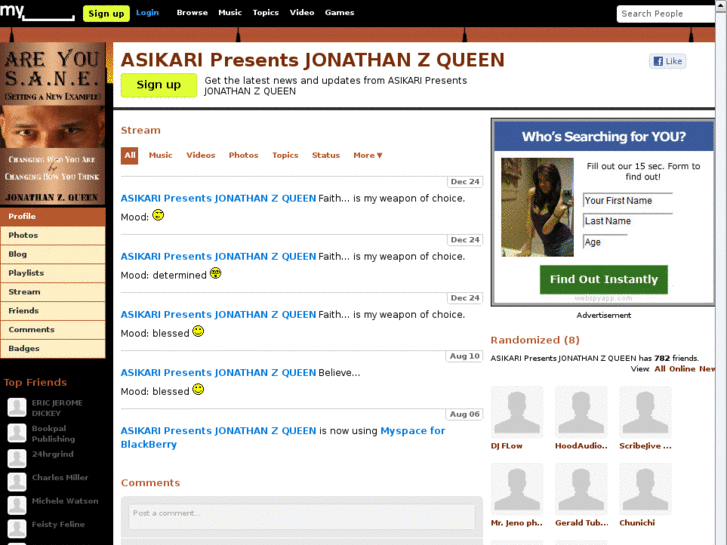Click Michele Watson's avatar icon
727x545 pixels.
point(17,505)
